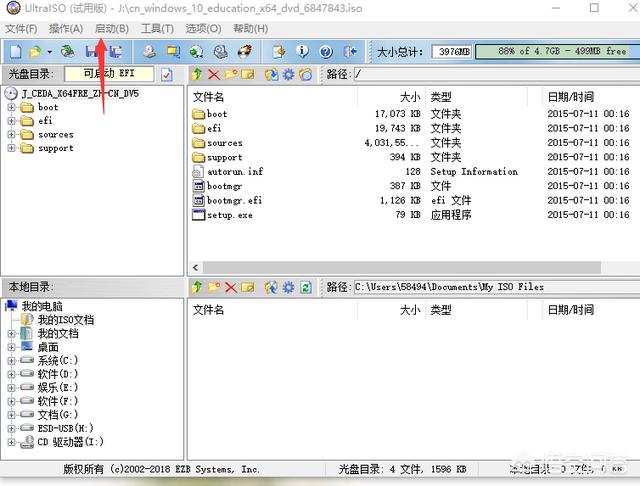Create new folder in disc panel
Viewport: 640px width, 486px height.
click(x=231, y=74)
